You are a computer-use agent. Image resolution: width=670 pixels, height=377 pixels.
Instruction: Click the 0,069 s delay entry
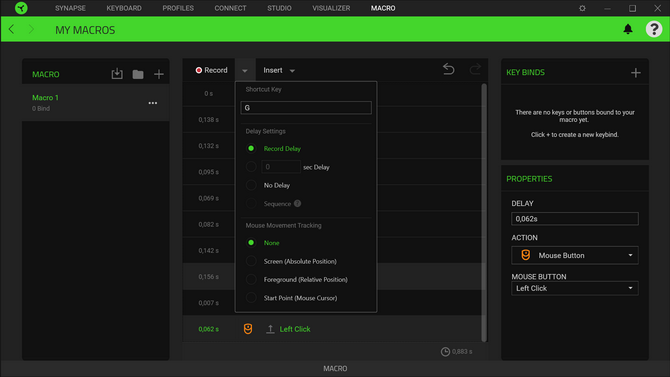click(209, 198)
